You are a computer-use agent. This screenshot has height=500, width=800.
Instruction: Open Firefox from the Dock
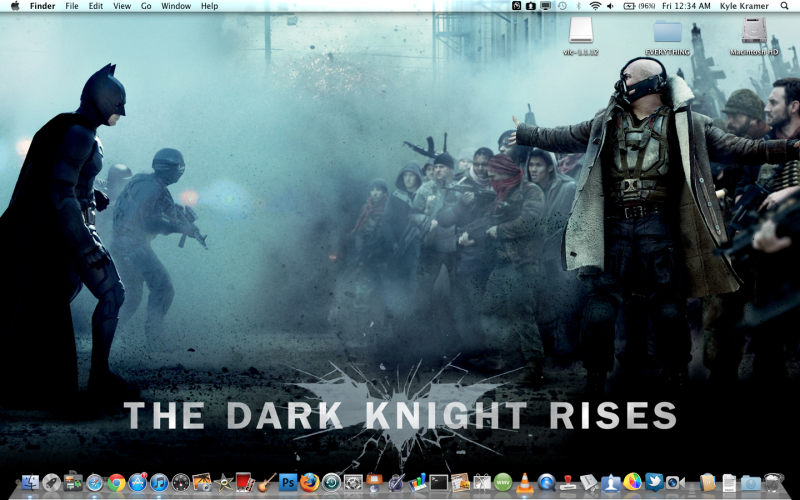[310, 483]
